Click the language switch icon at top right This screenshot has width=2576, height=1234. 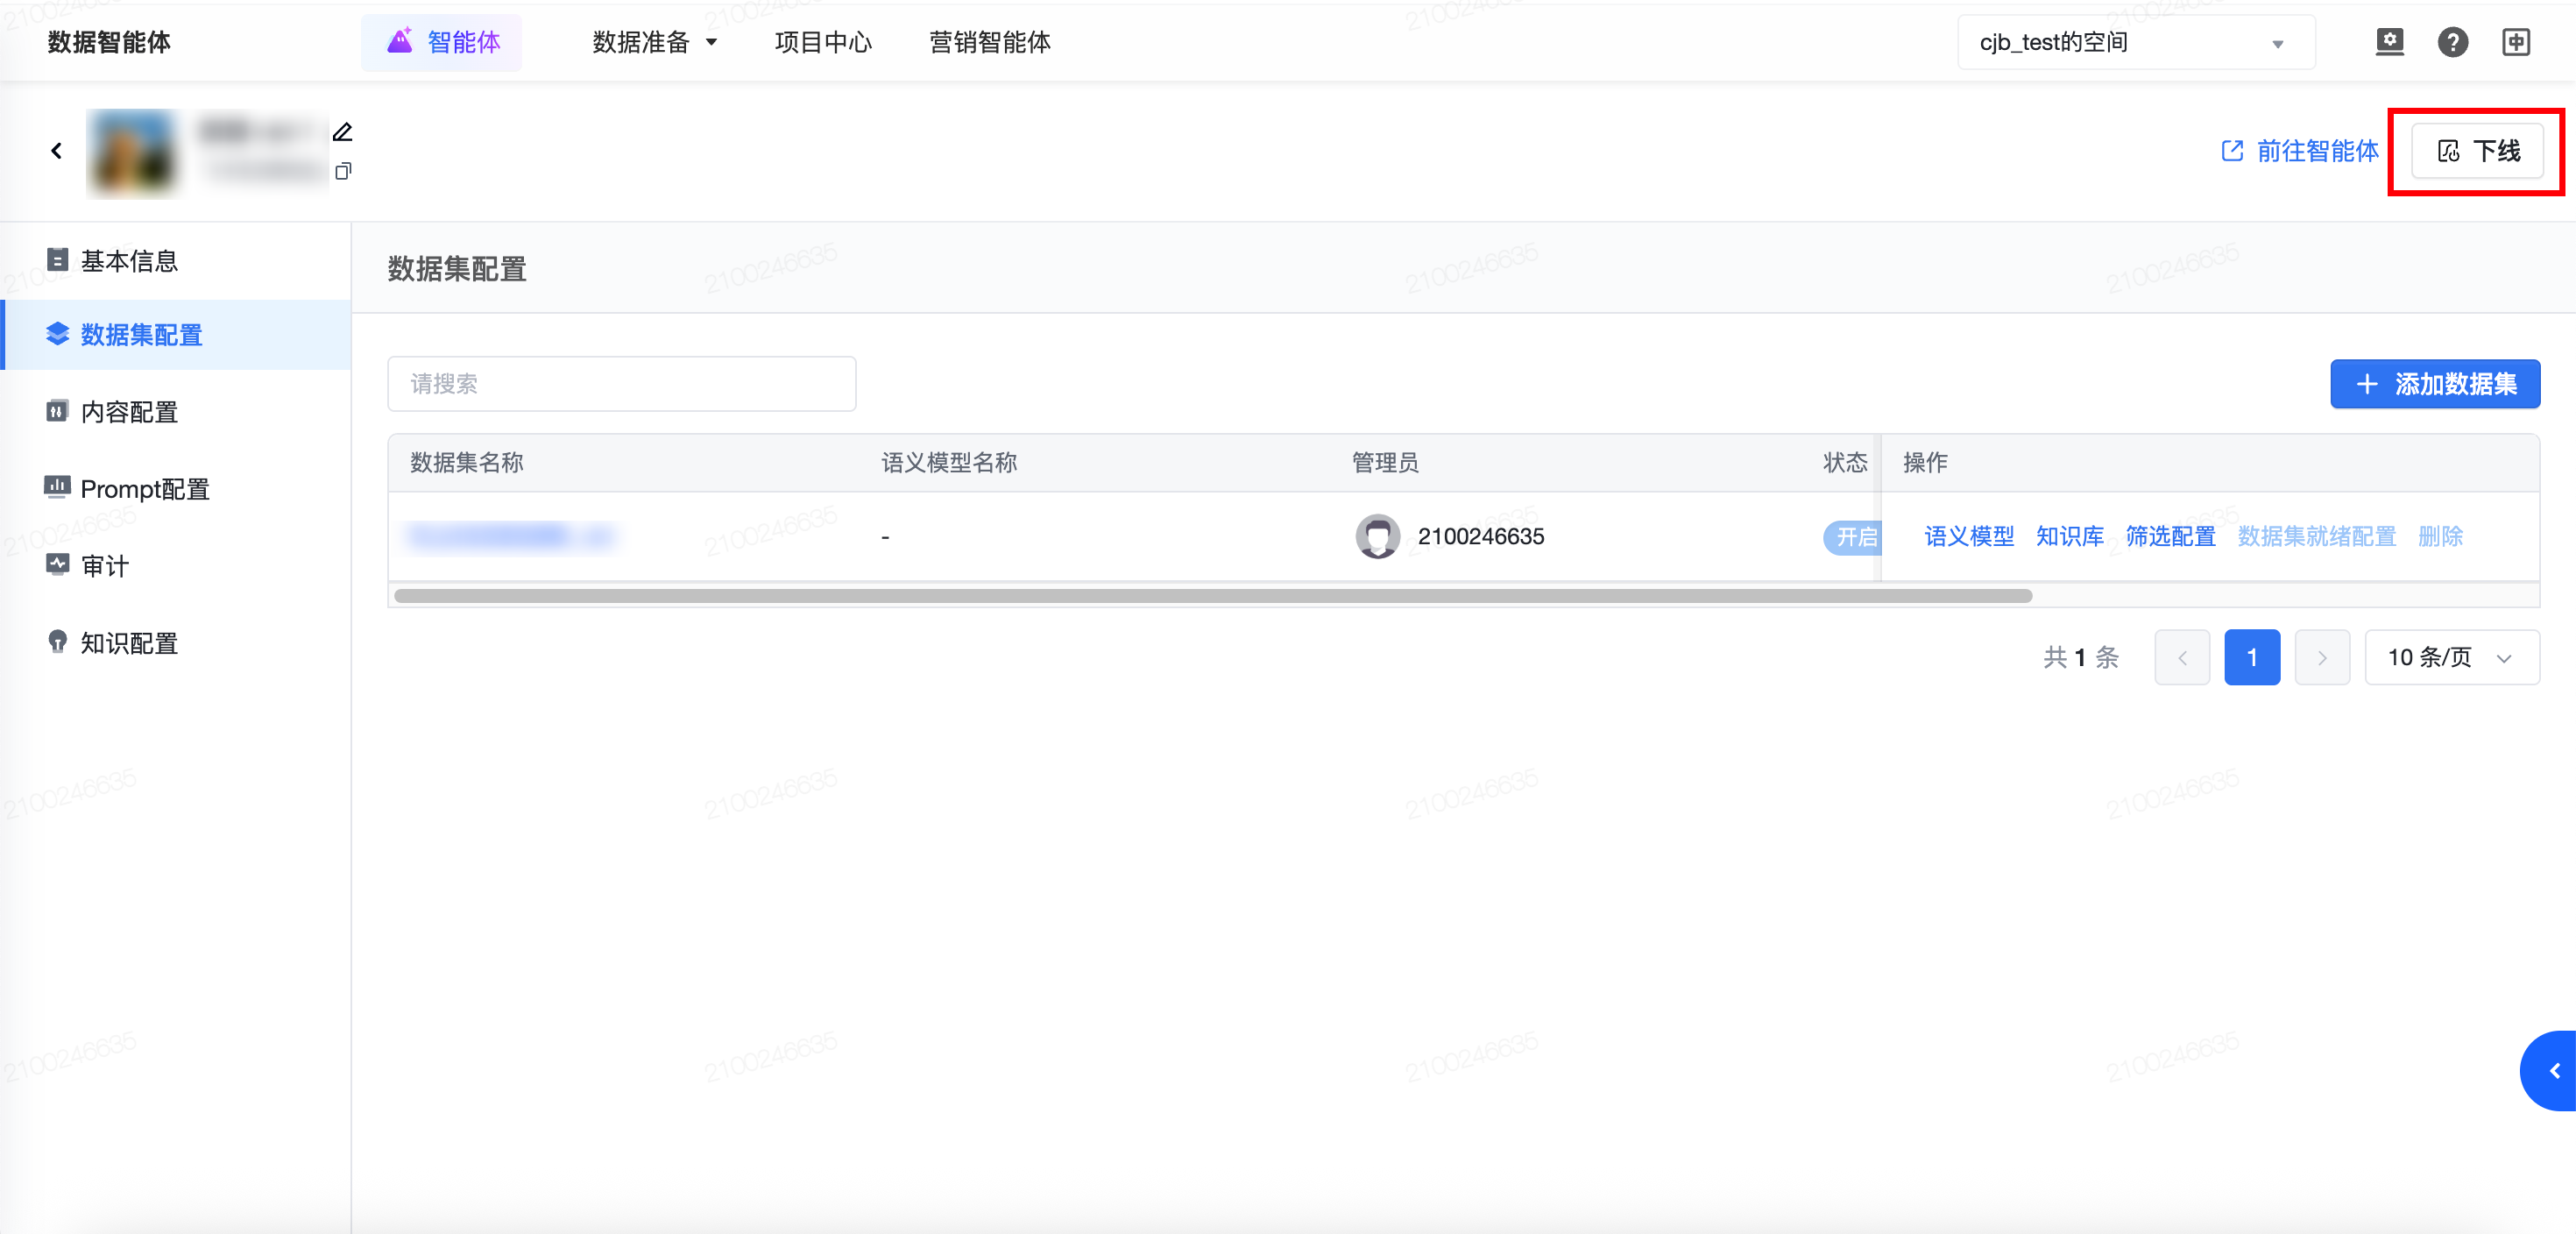point(2515,42)
